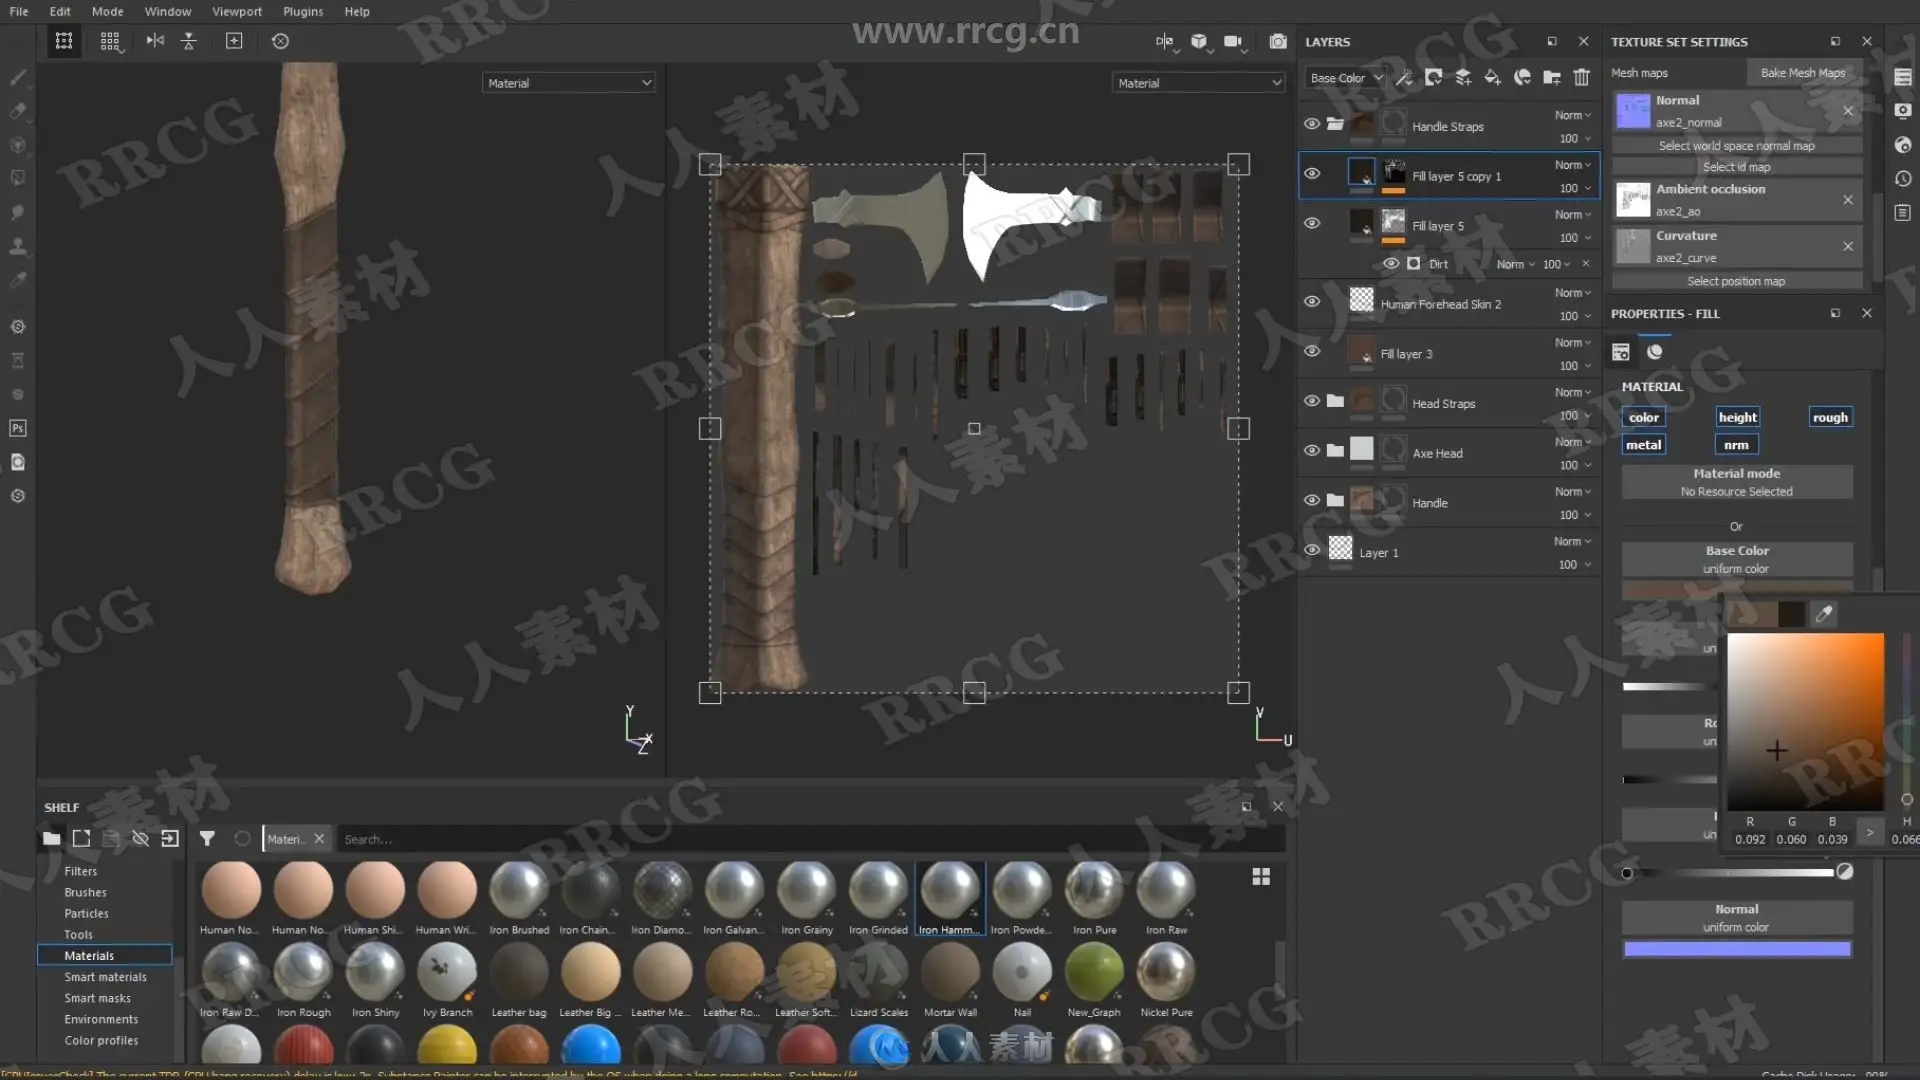
Task: Click the camera screenshot icon in viewport toolbar
Action: (1277, 41)
